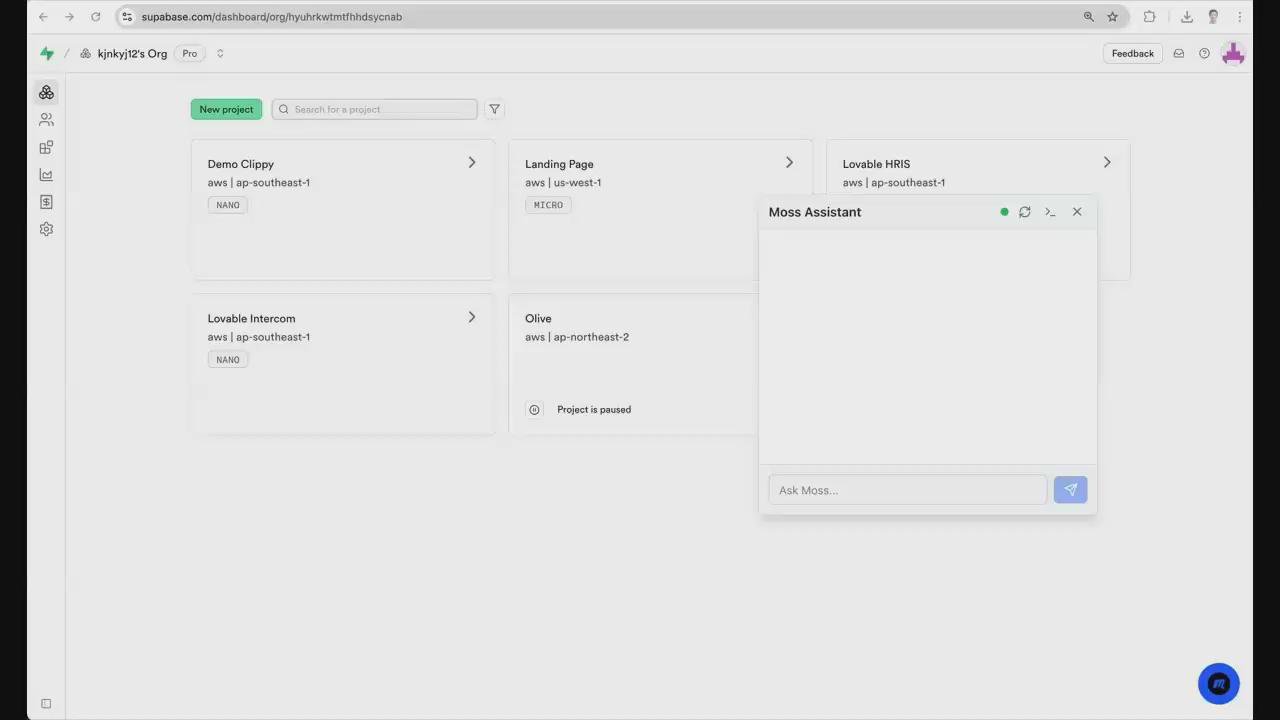
Task: Open the Lovable Intercom project title
Action: pos(251,318)
